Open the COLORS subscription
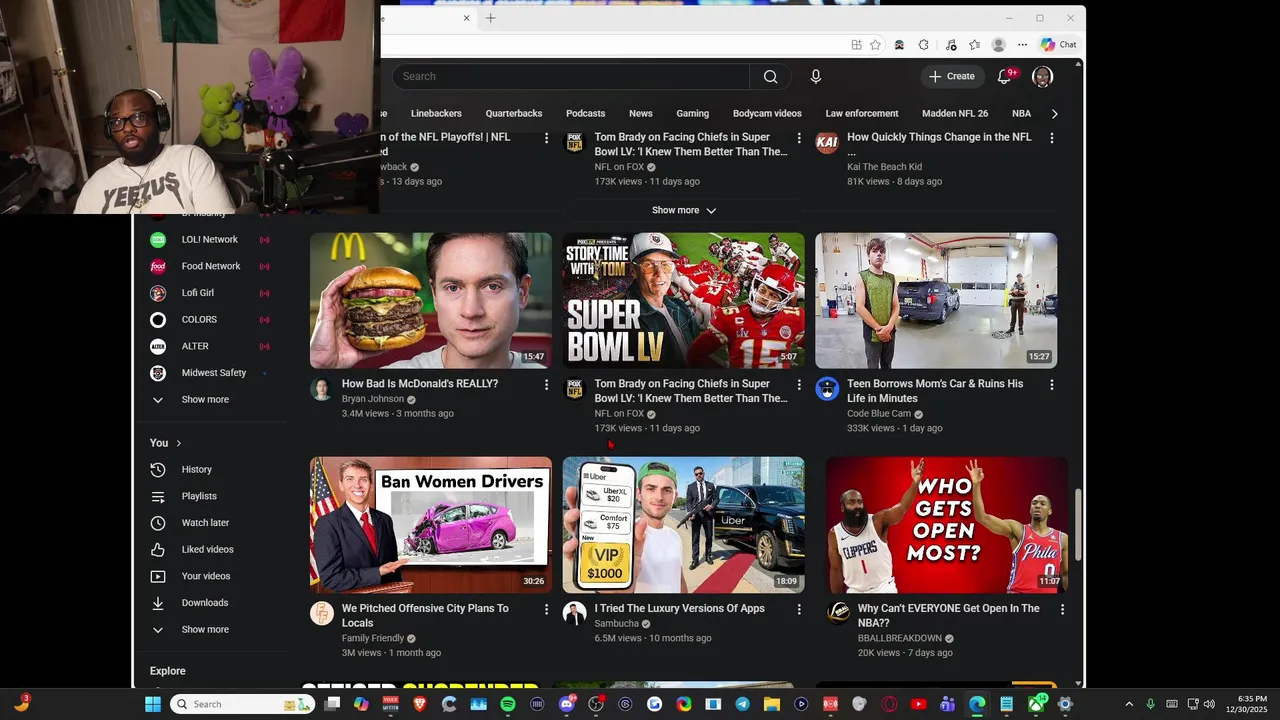The width and height of the screenshot is (1280, 720). [199, 319]
